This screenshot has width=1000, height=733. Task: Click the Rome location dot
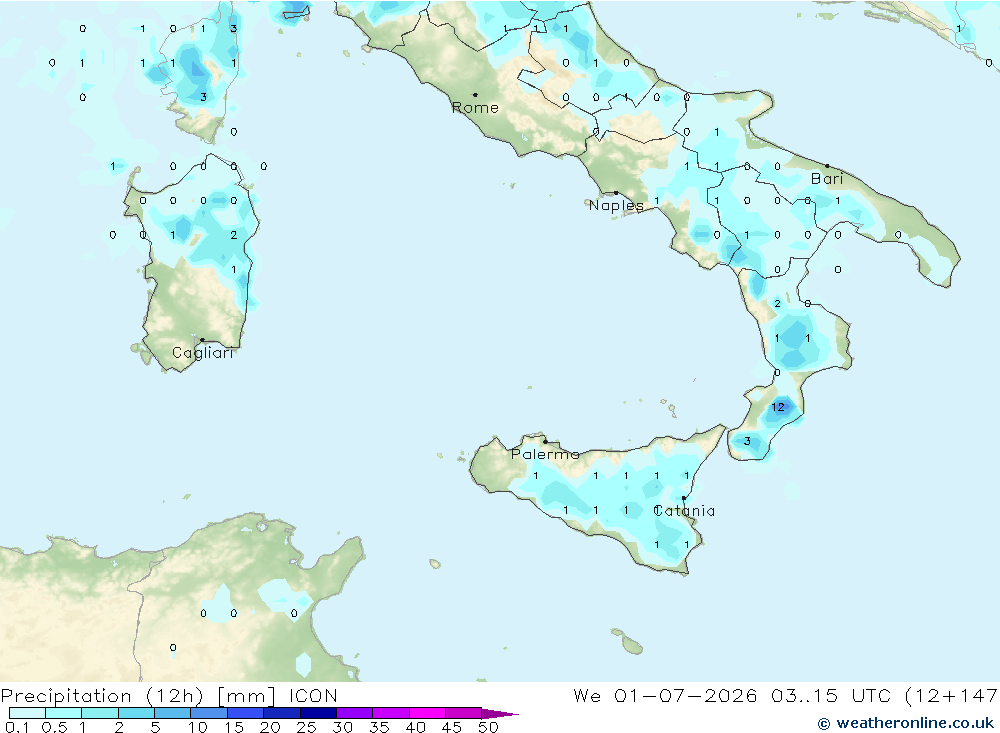[x=475, y=95]
